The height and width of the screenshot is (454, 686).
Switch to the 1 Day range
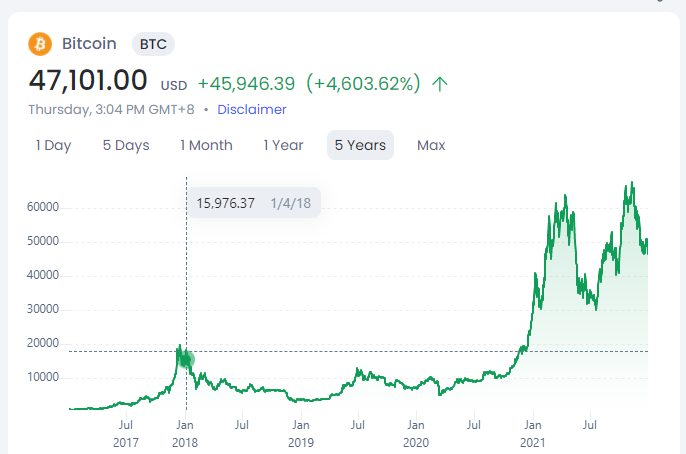(x=53, y=145)
